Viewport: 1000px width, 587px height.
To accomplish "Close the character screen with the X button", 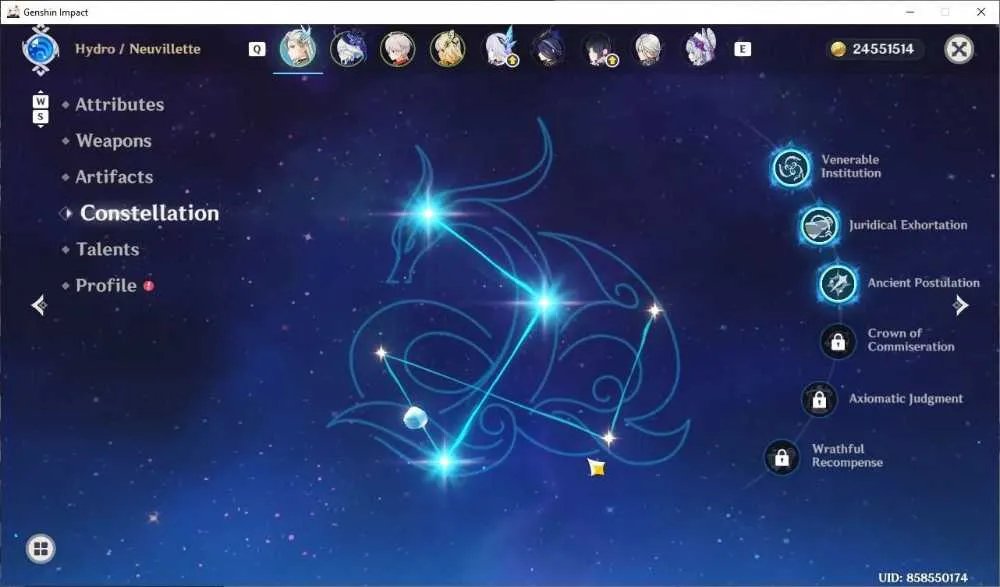I will click(959, 49).
